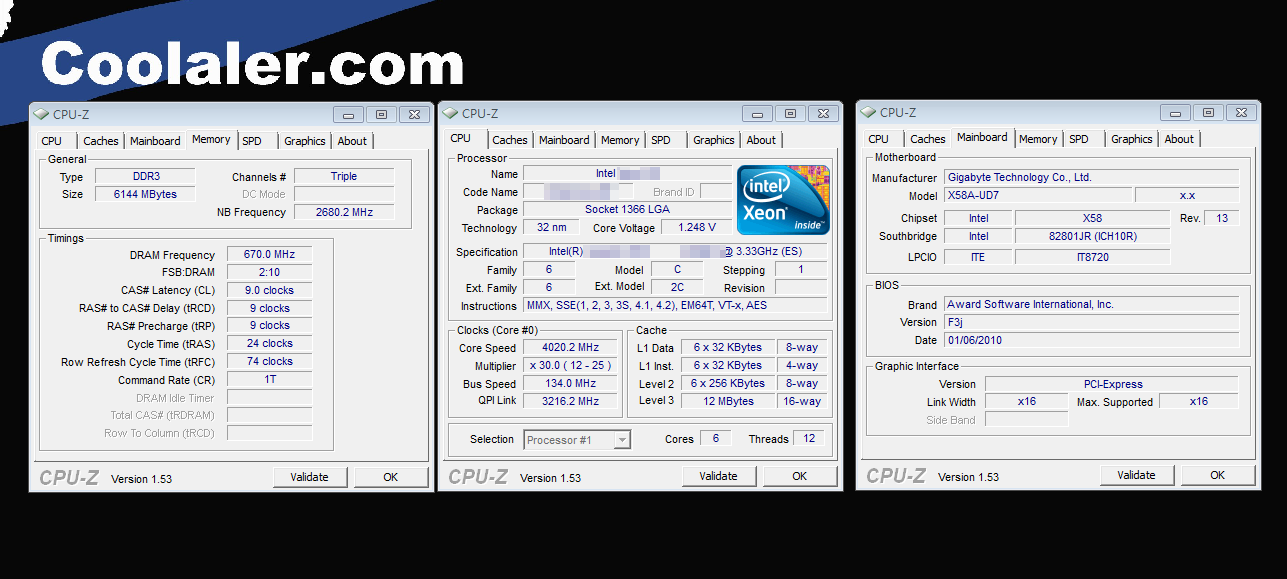Image resolution: width=1287 pixels, height=579 pixels.
Task: Switch to Memory tab in Mainboard window
Action: [x=1038, y=139]
